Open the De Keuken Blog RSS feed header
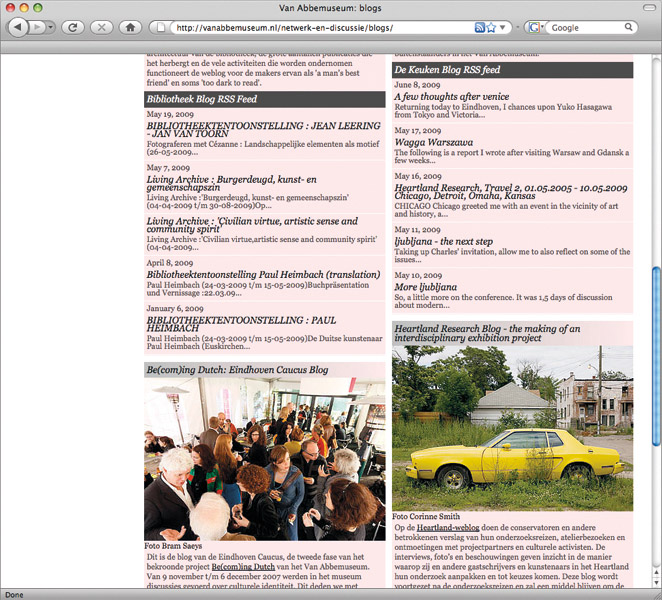Viewport: 662px width, 600px height. pos(513,70)
